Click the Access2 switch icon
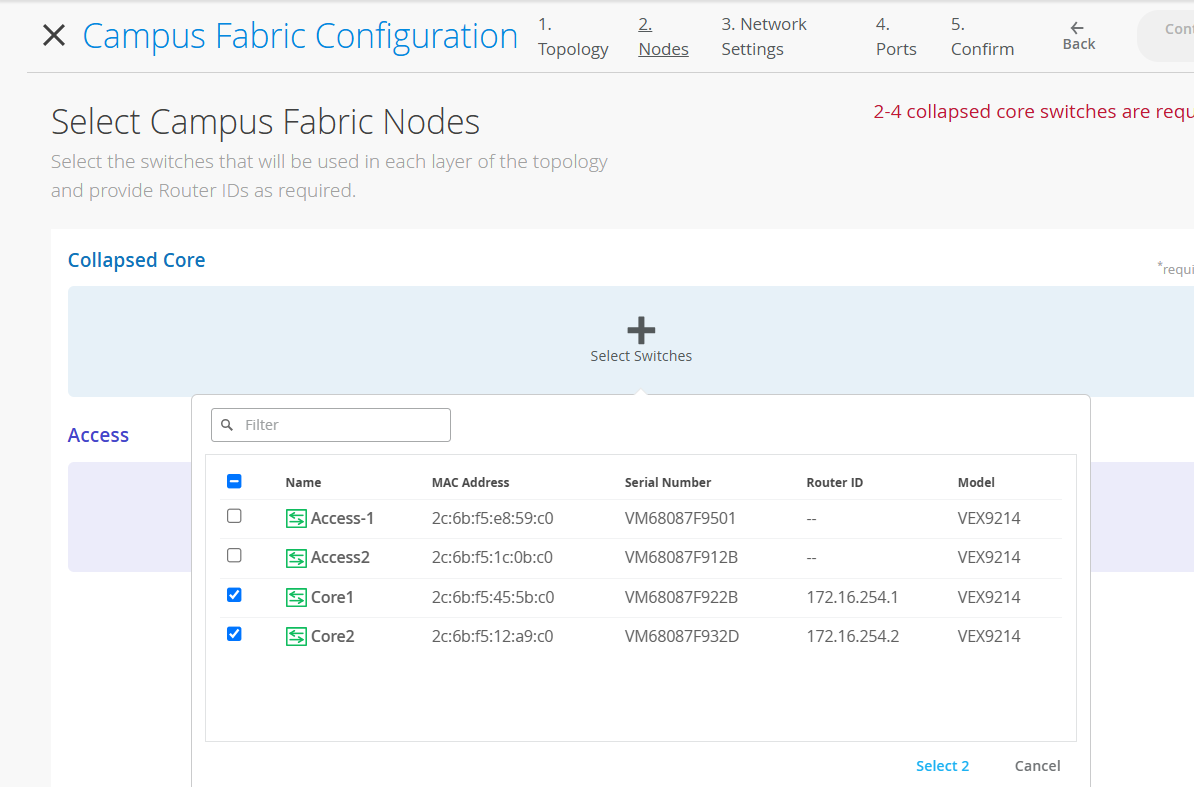This screenshot has width=1194, height=787. coord(296,557)
